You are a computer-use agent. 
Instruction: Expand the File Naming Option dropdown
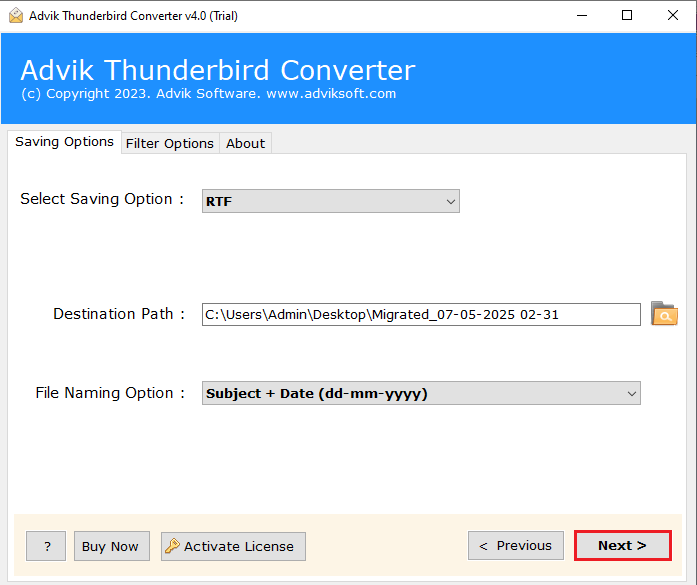tap(421, 393)
